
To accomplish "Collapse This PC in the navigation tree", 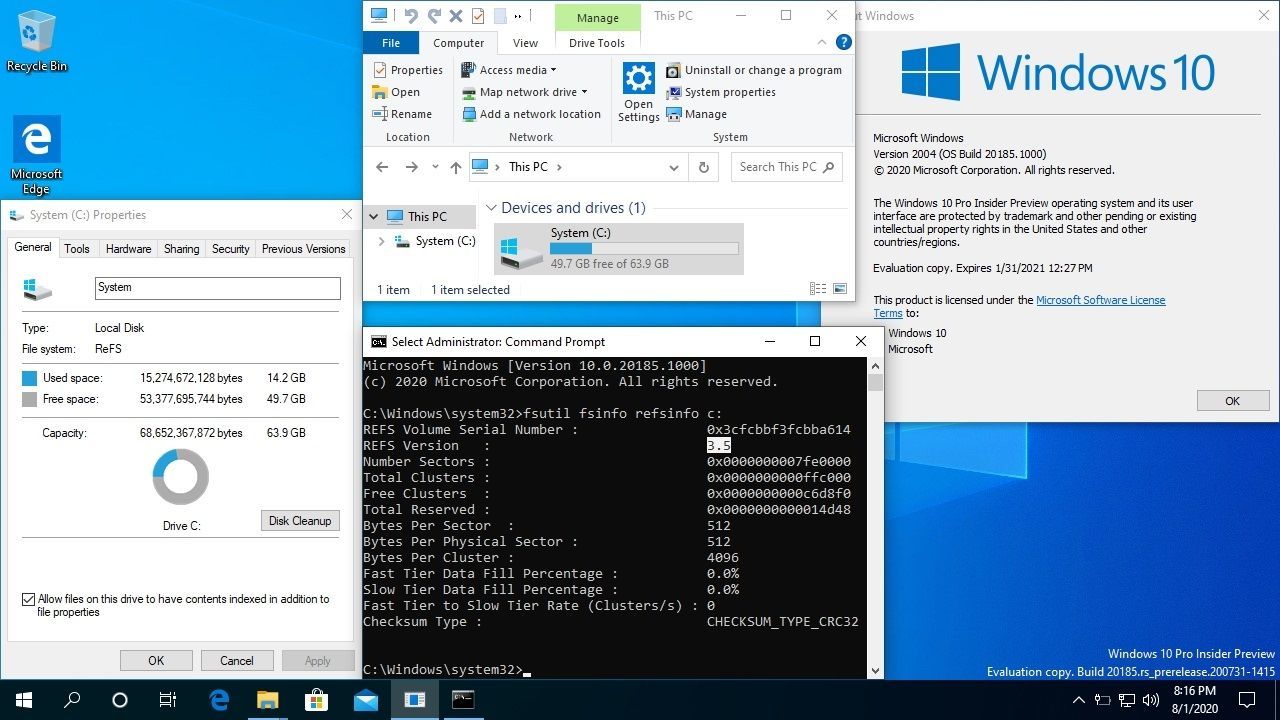I will 374,216.
